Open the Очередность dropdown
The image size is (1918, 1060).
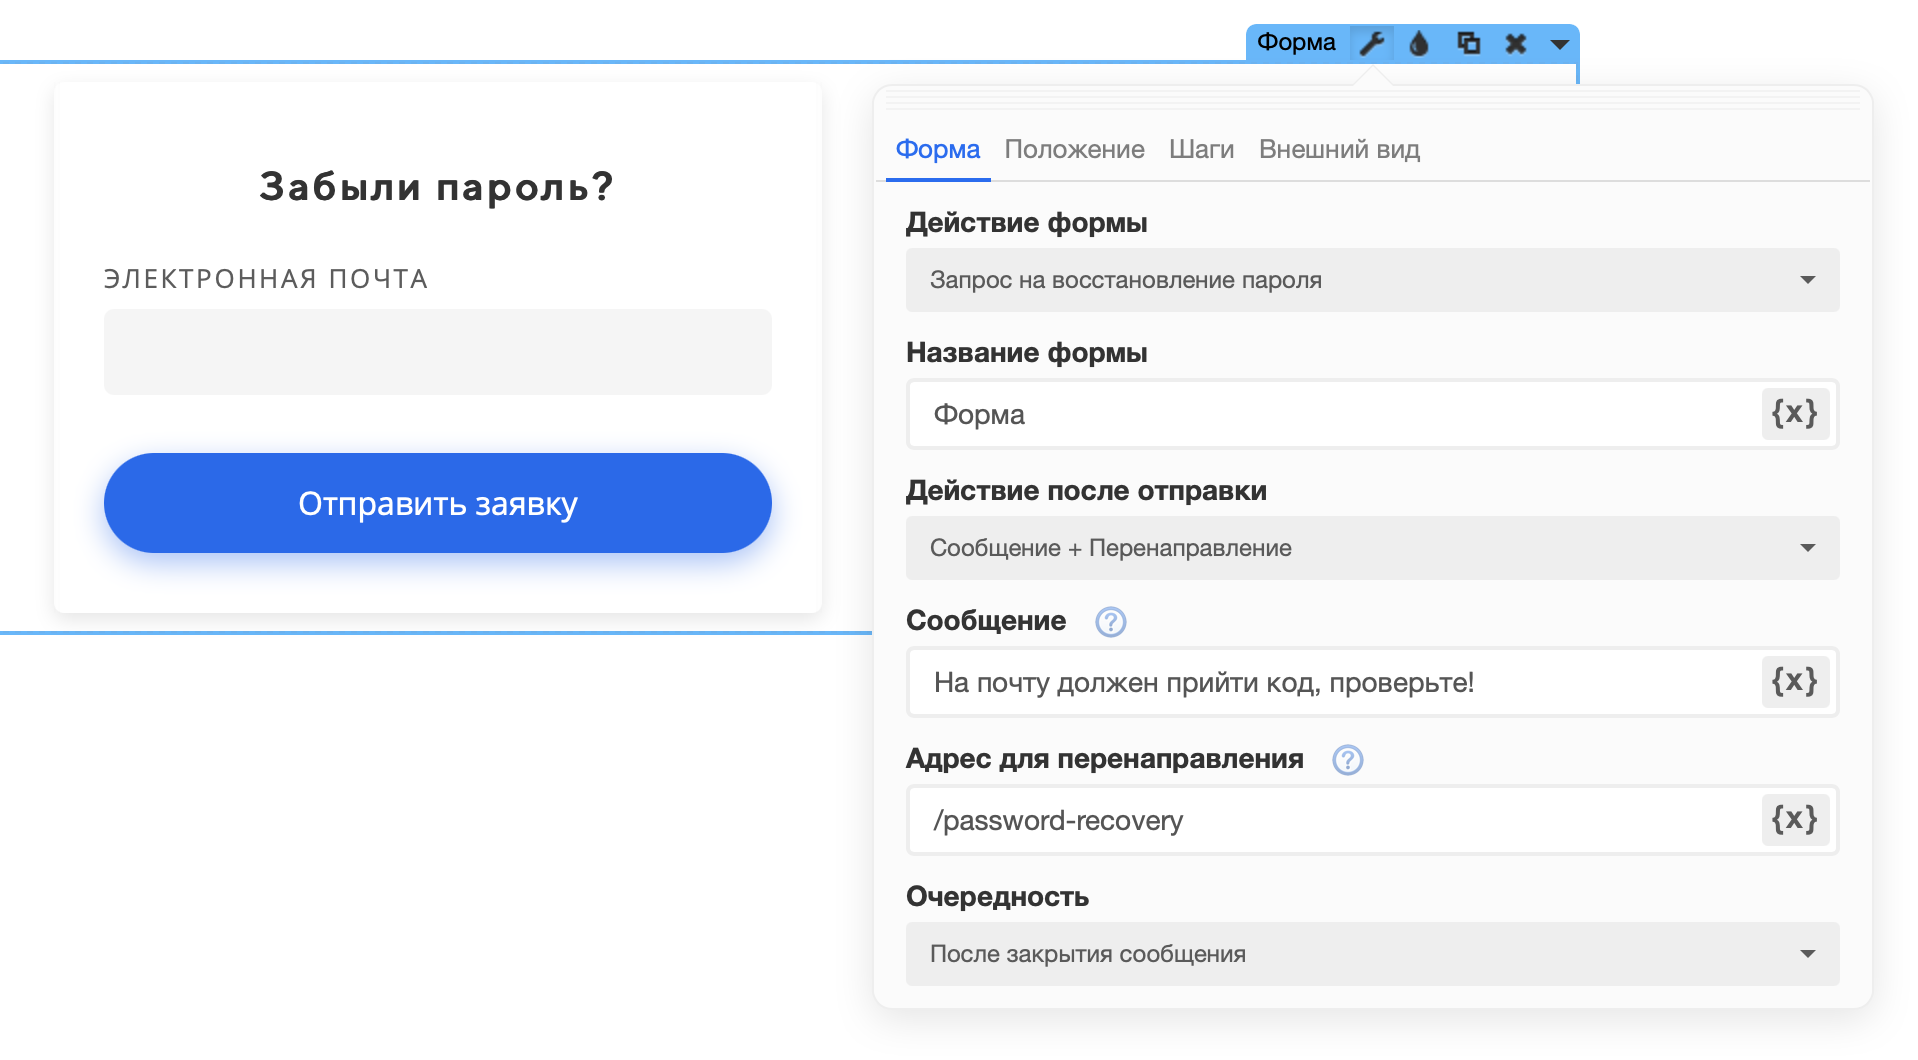tap(1372, 954)
